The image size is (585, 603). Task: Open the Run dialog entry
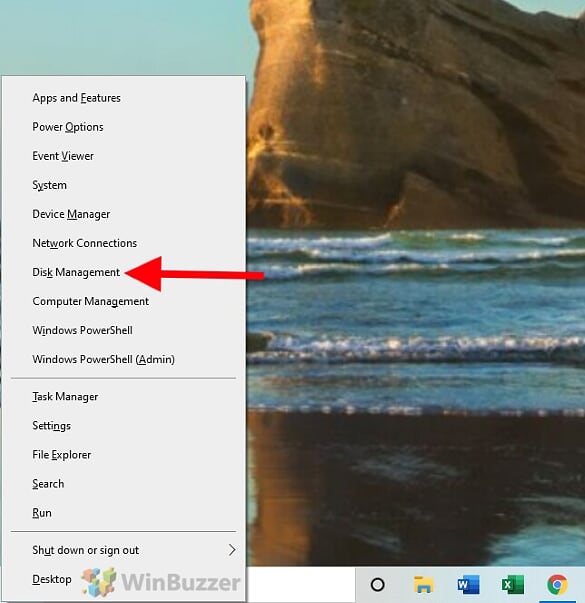coord(123,513)
